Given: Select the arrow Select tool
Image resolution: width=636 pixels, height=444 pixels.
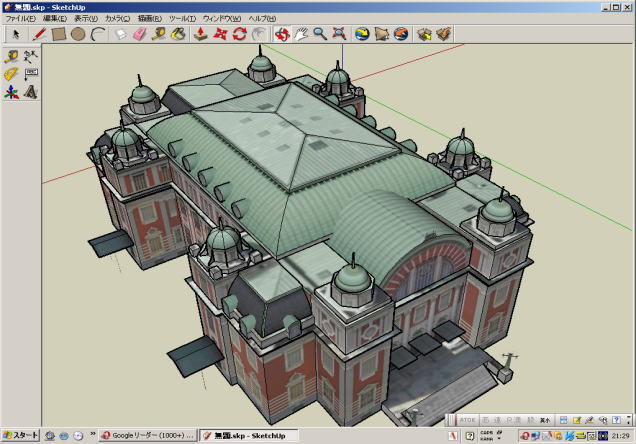Looking at the screenshot, I should pyautogui.click(x=16, y=34).
